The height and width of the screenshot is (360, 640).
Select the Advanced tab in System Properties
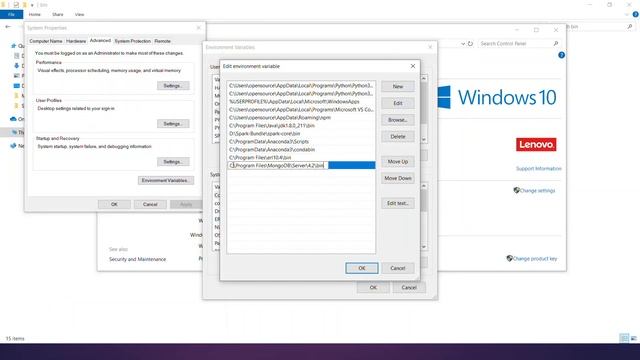pyautogui.click(x=100, y=41)
